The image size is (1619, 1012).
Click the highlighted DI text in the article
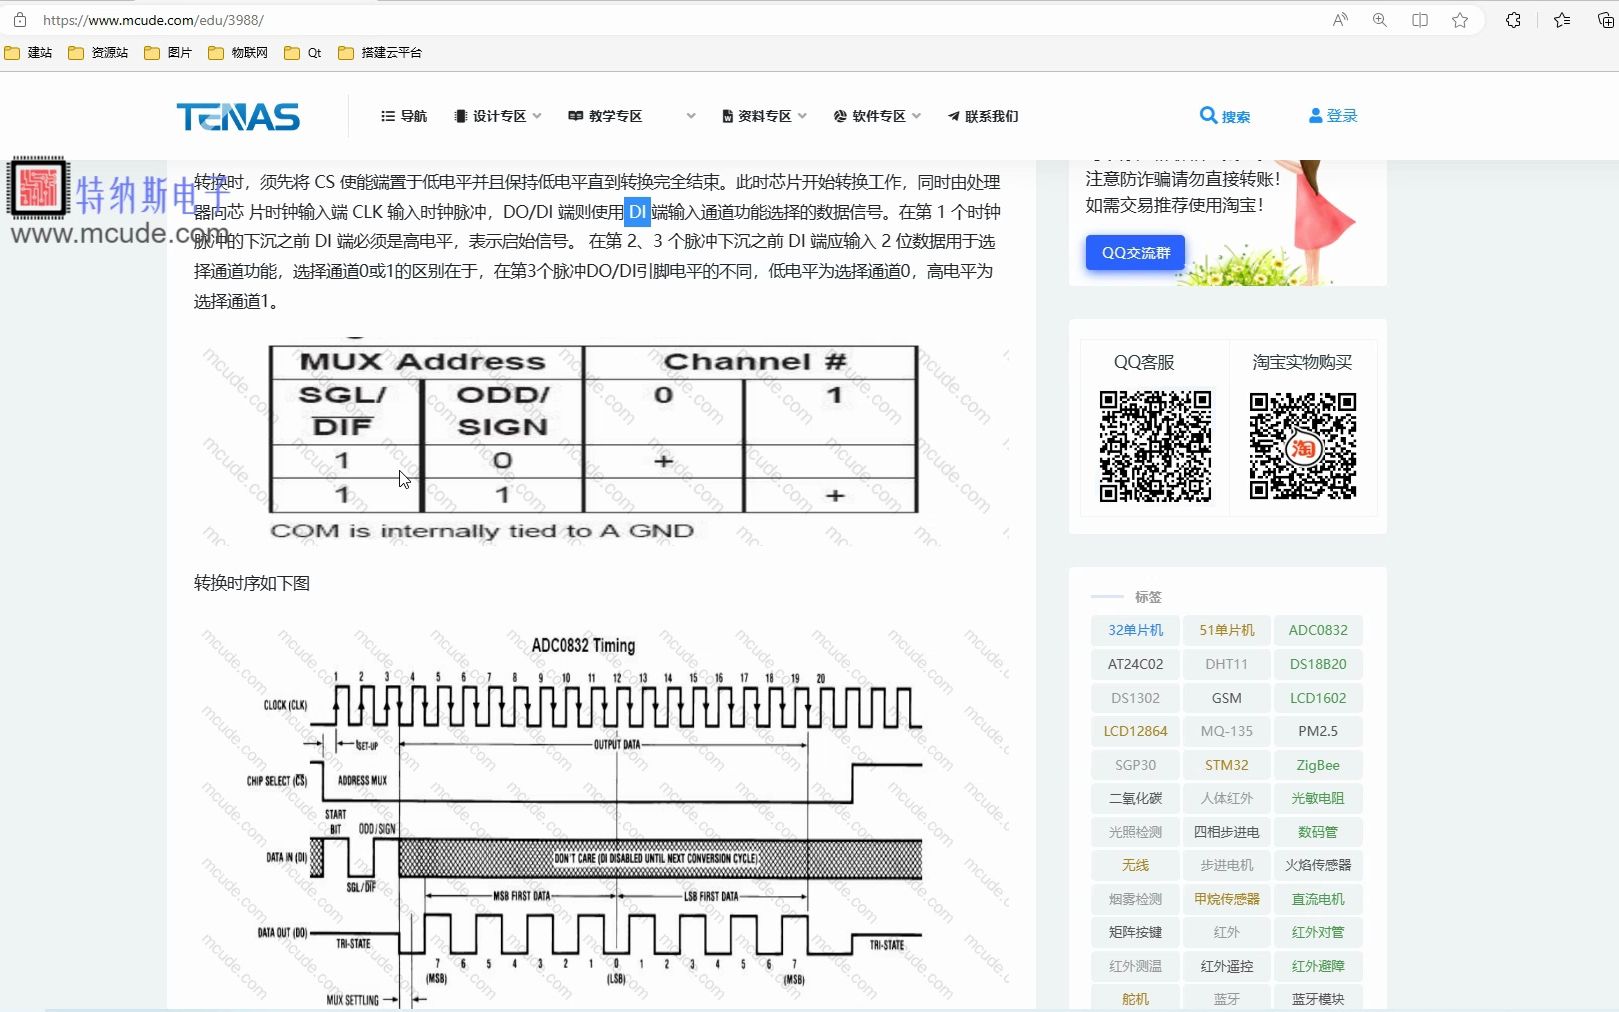pos(637,212)
